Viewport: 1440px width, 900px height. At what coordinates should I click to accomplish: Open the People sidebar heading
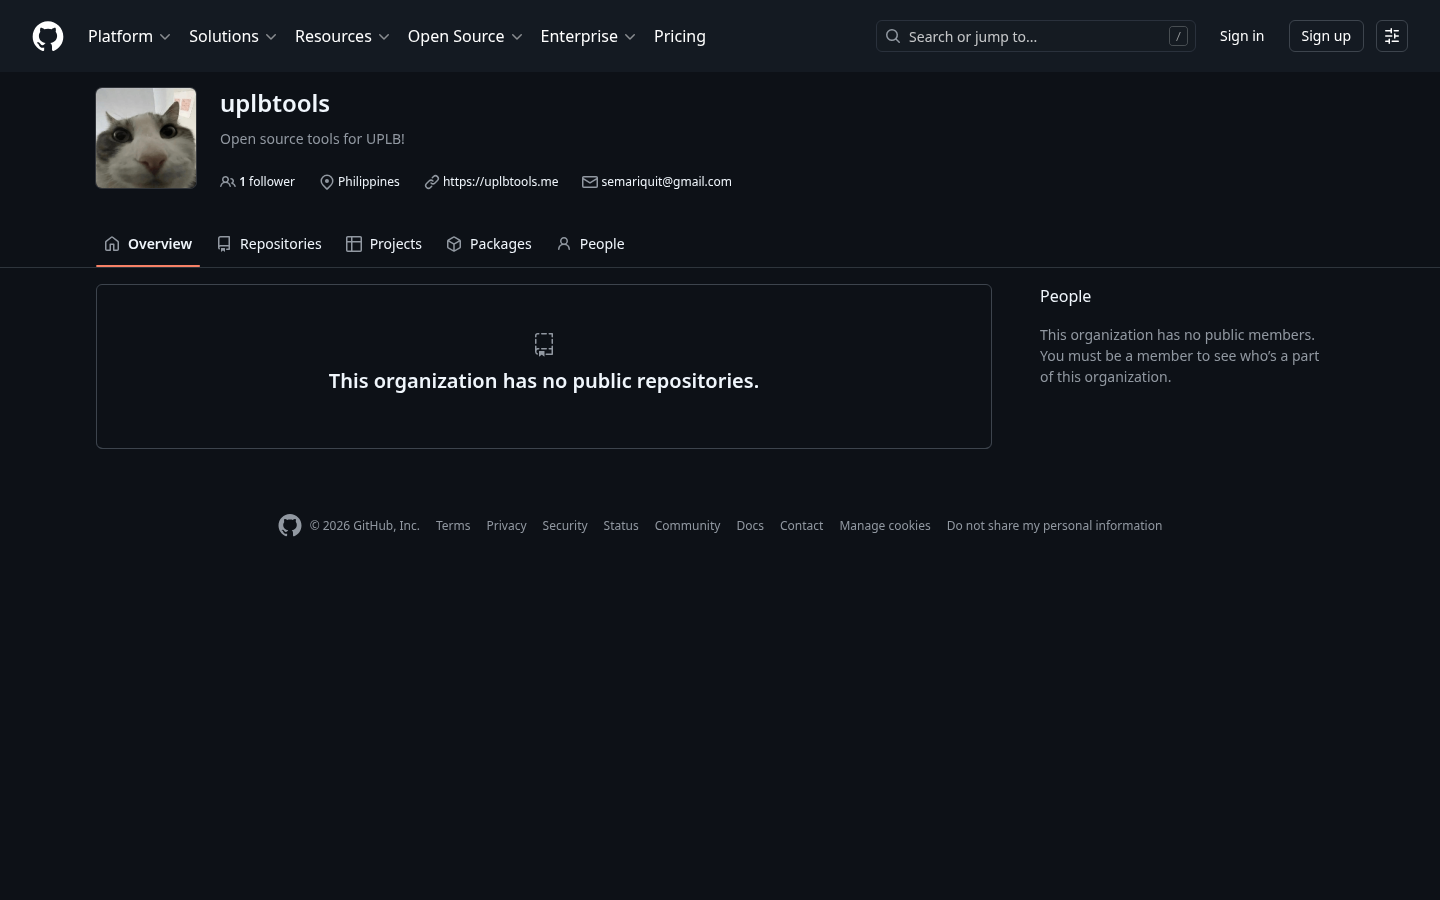coord(1065,296)
